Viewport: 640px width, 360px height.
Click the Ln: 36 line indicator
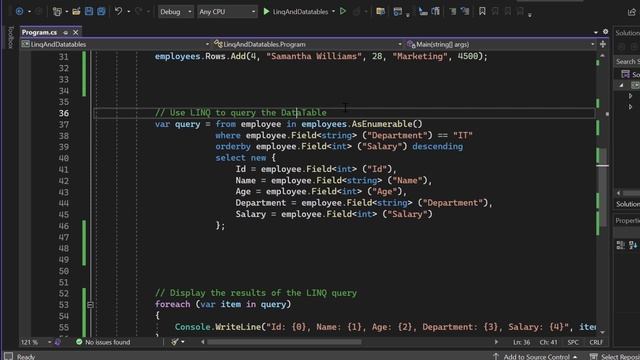pyautogui.click(x=522, y=342)
